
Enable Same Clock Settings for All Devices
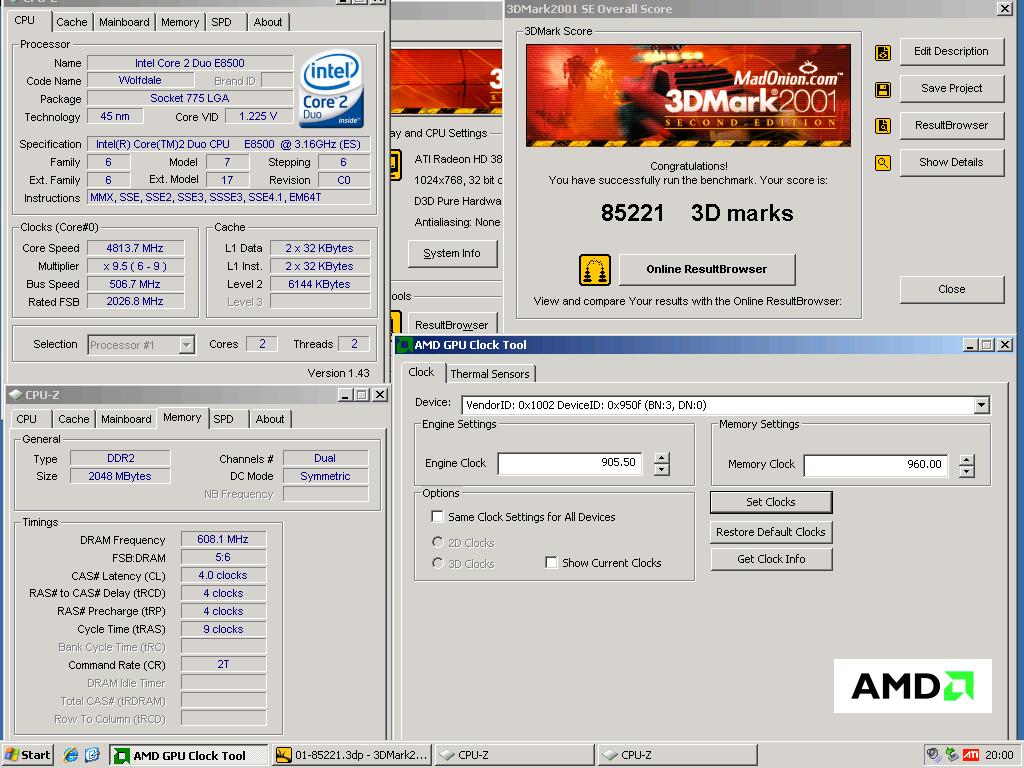click(x=438, y=517)
